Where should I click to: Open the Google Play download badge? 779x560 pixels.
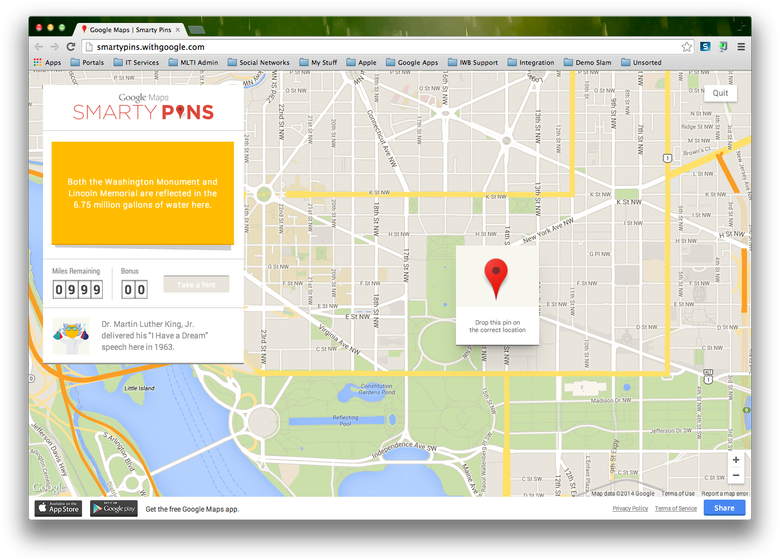[114, 508]
